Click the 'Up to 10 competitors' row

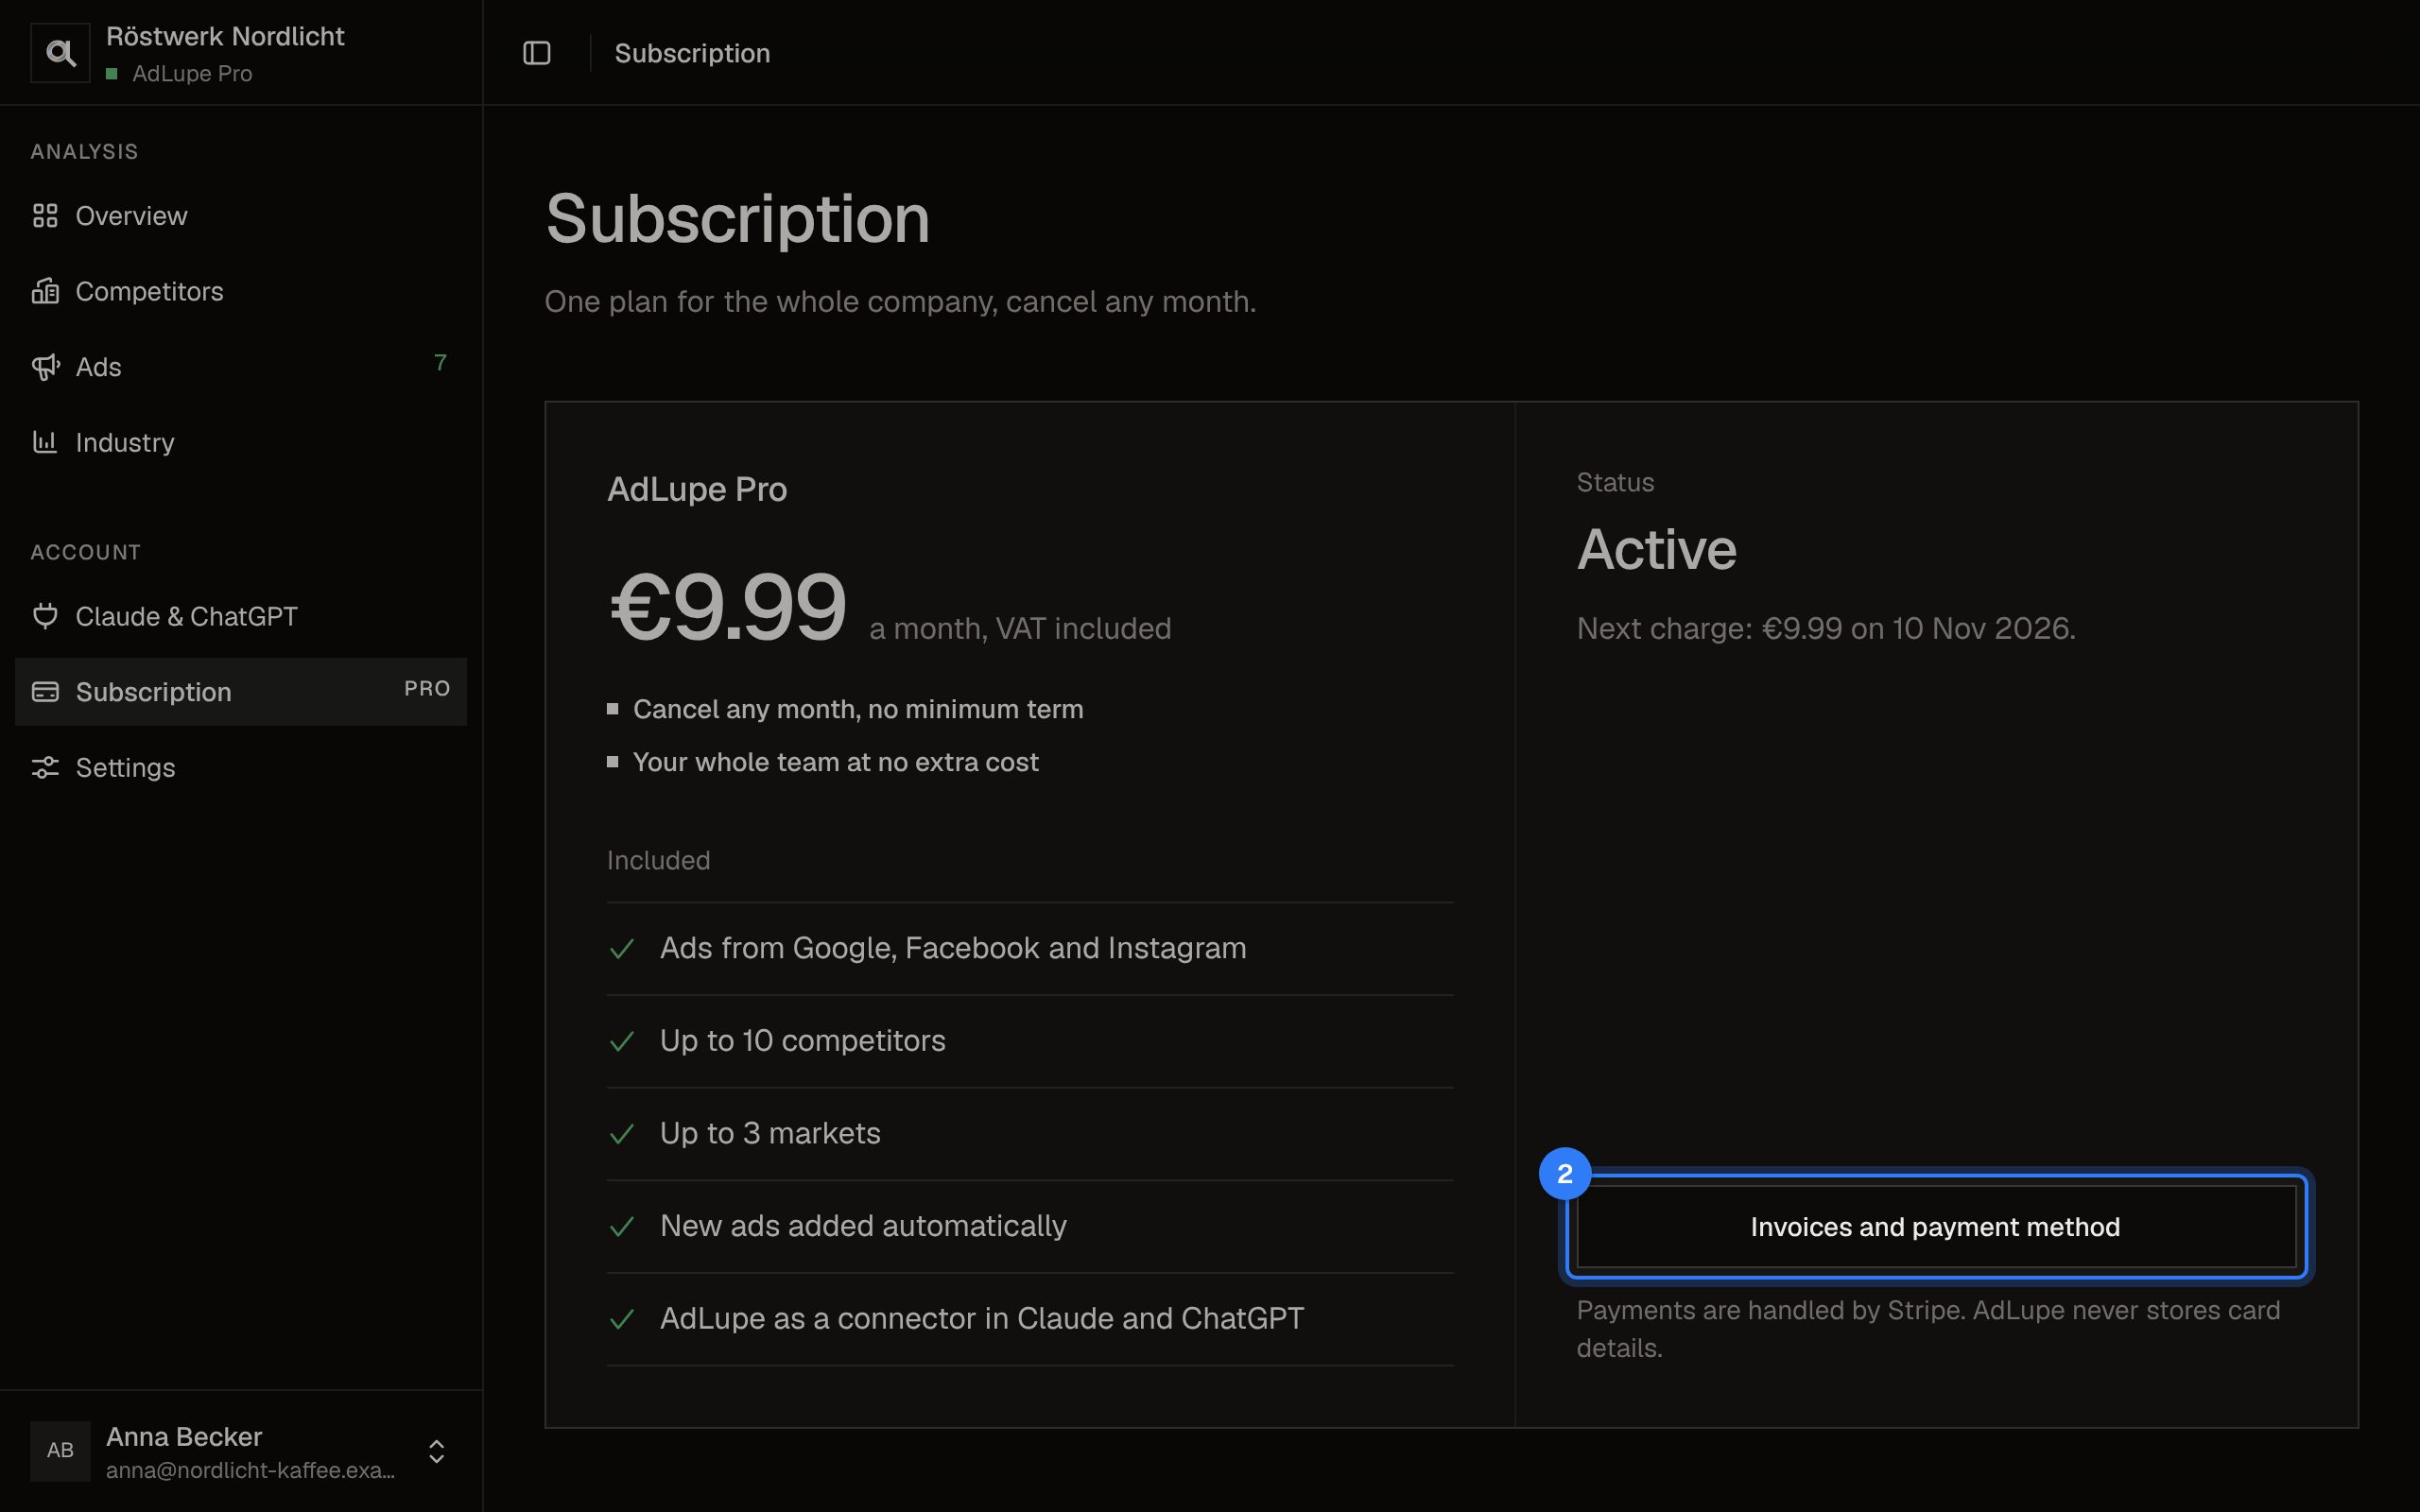(1030, 1041)
